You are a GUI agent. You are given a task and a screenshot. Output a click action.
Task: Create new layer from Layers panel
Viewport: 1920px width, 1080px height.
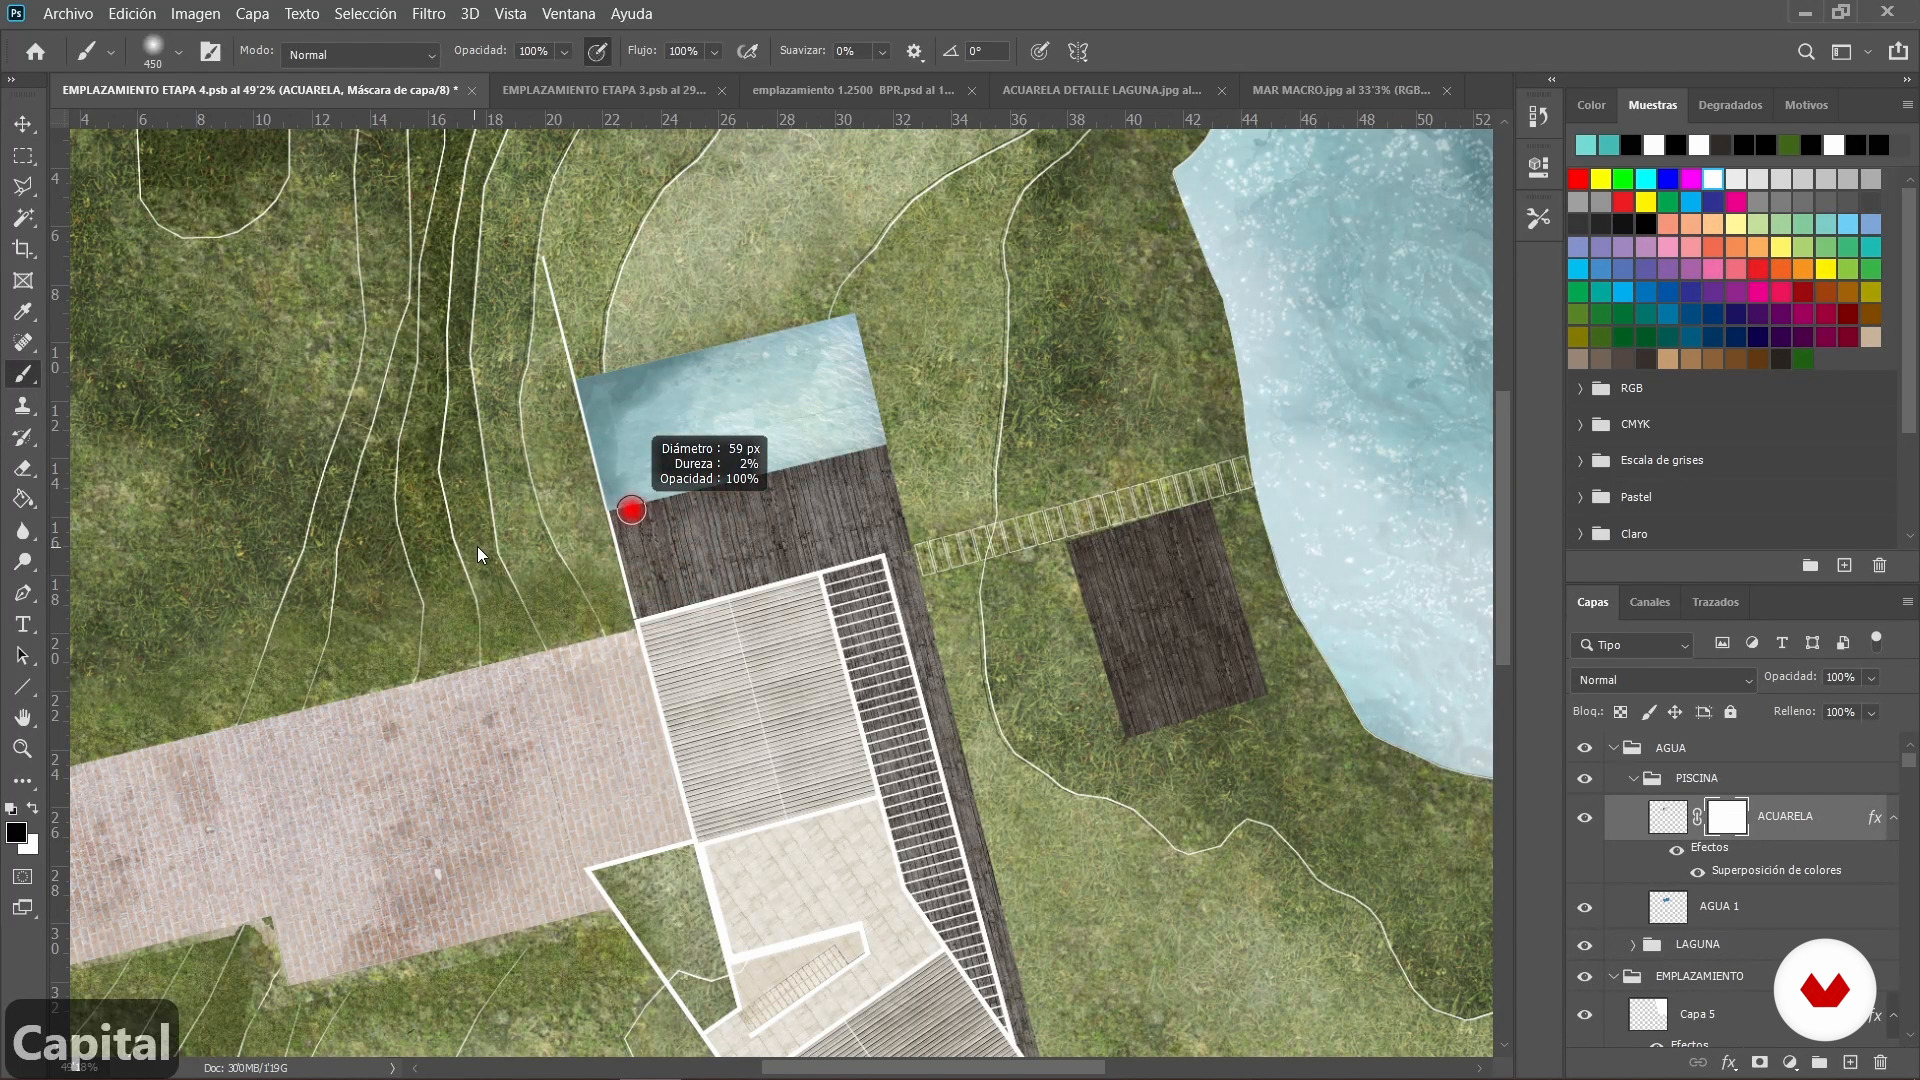click(x=1850, y=1063)
